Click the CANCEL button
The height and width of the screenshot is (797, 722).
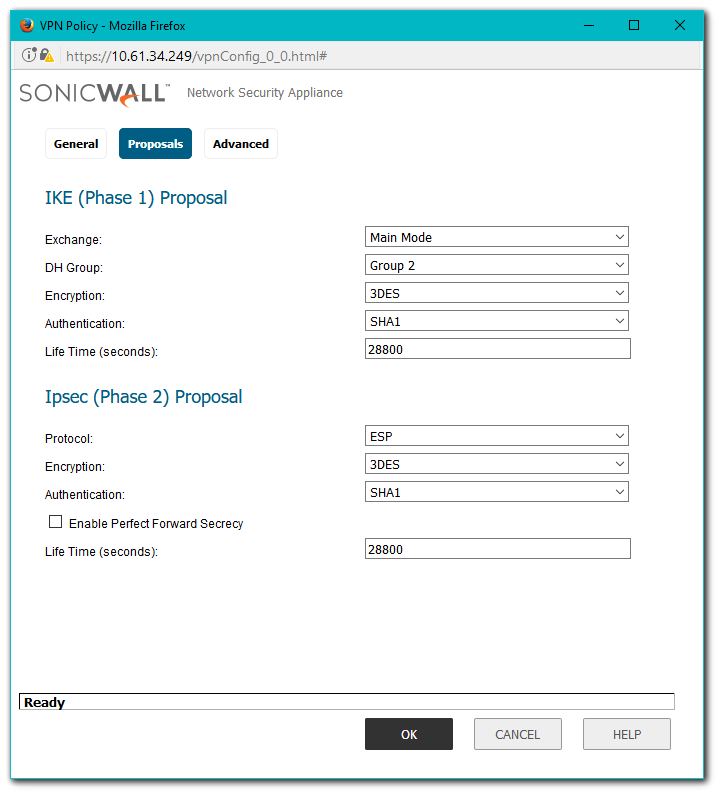click(x=517, y=734)
